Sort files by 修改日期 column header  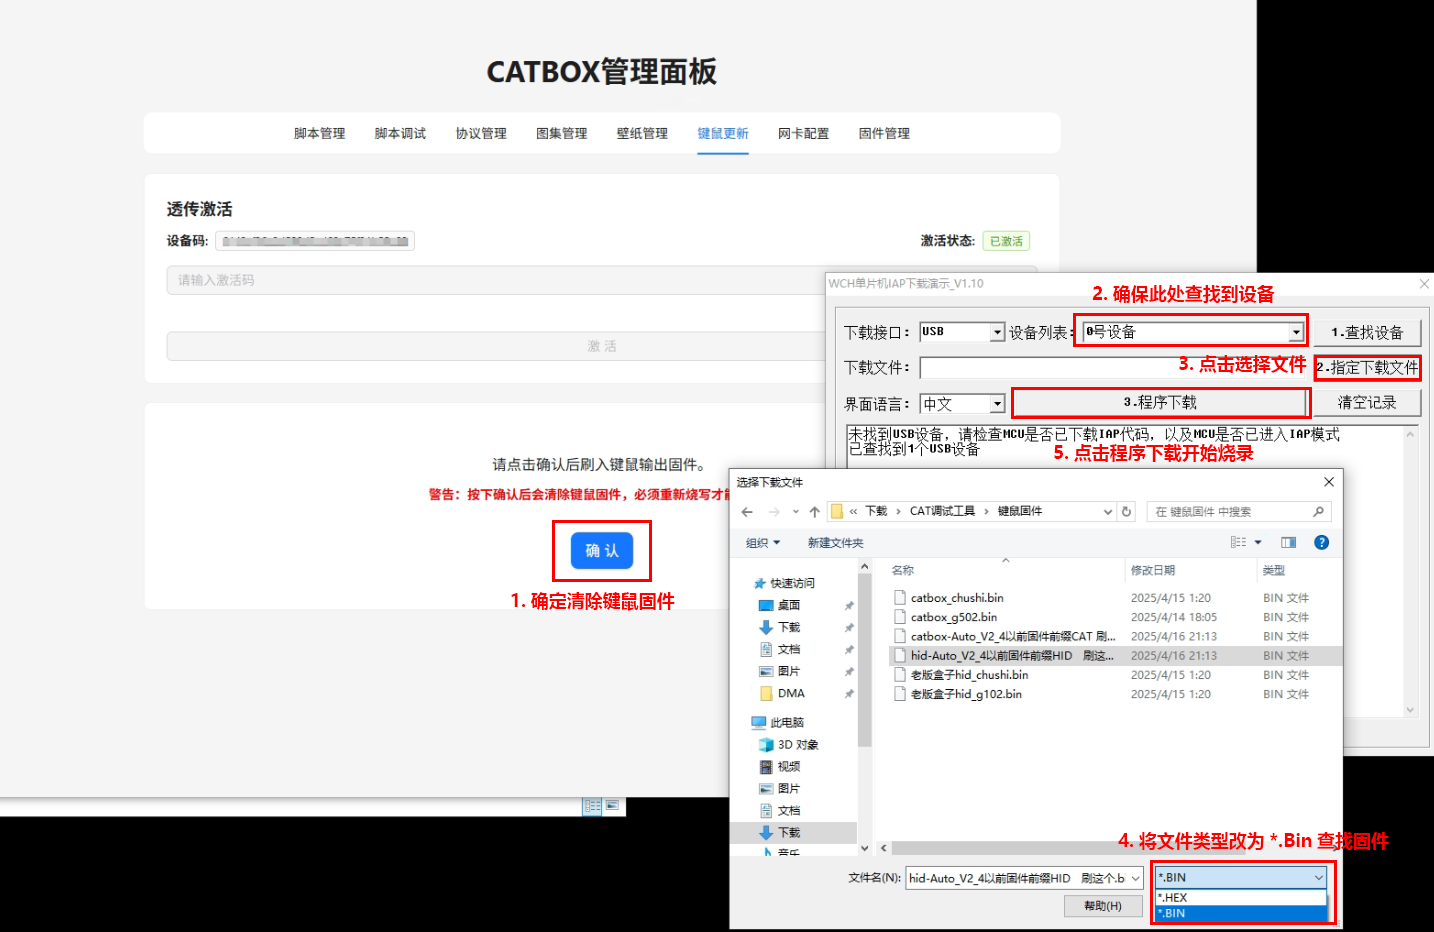click(x=1152, y=570)
